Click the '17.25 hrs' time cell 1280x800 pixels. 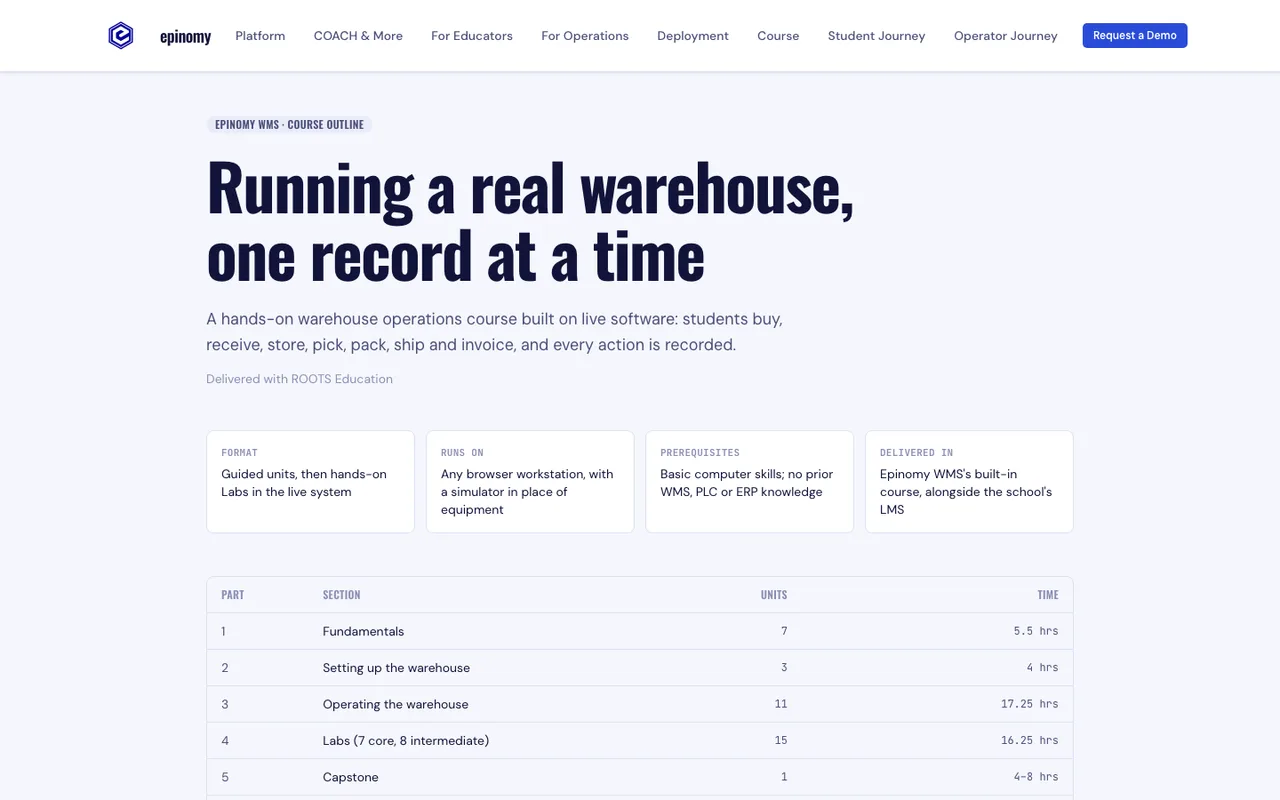click(x=1030, y=704)
